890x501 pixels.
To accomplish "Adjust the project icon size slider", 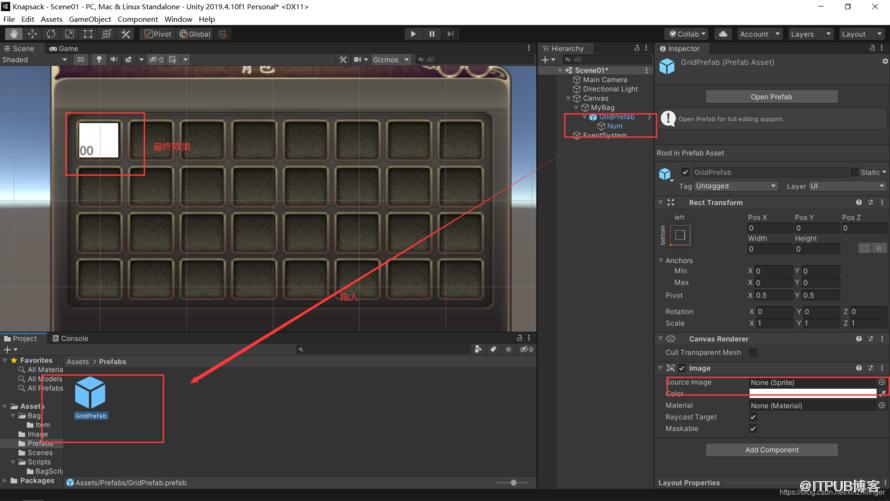I will 513,483.
